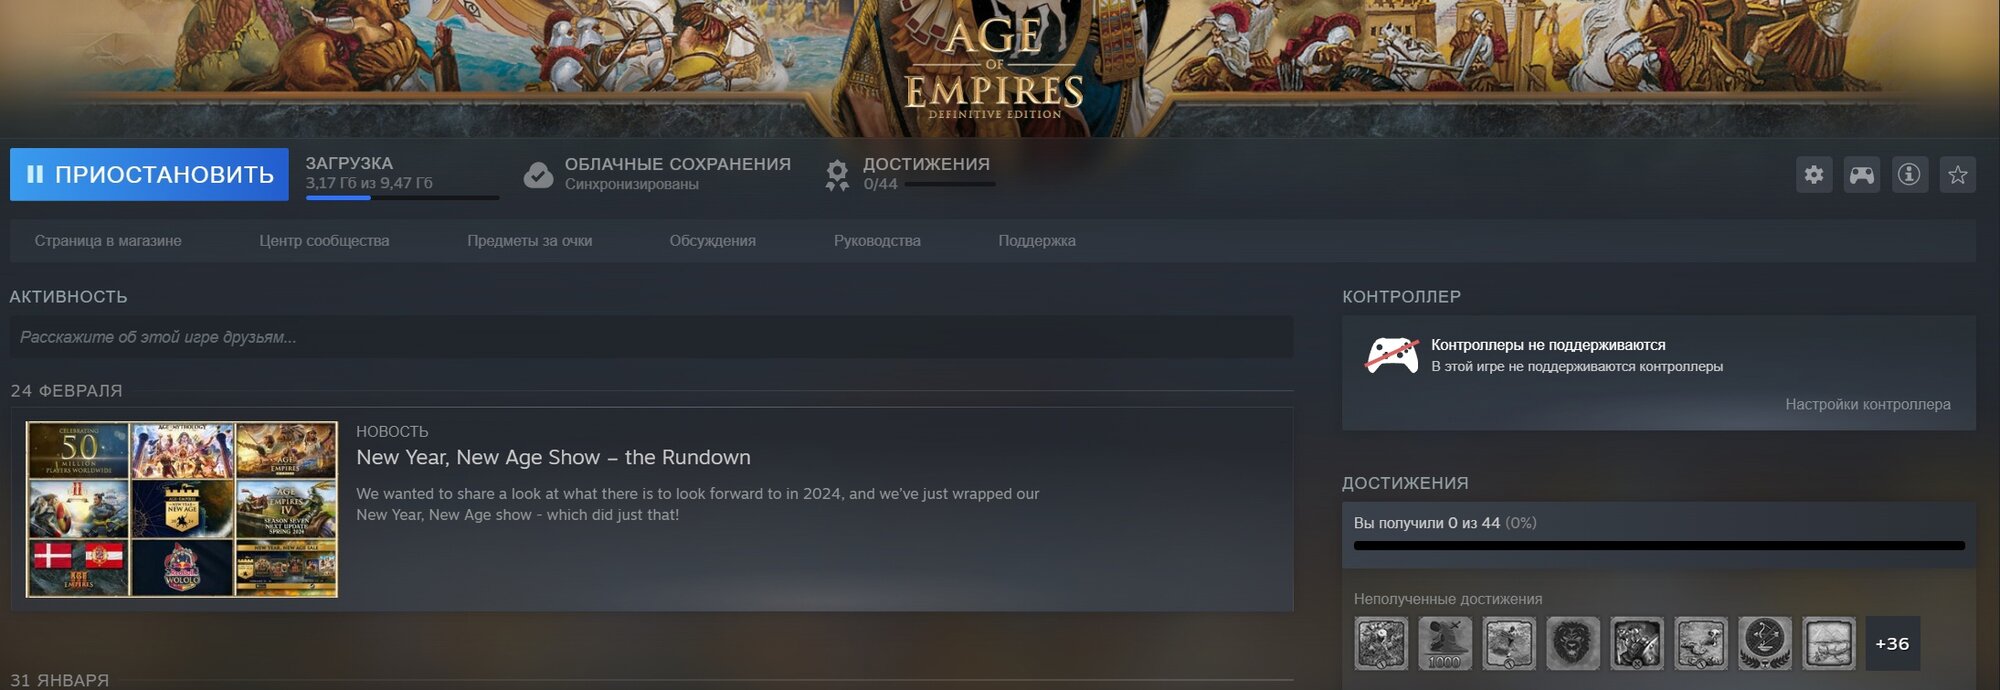This screenshot has height=690, width=2000.
Task: Open the third achievement icon, before the lion
Action: (1509, 643)
